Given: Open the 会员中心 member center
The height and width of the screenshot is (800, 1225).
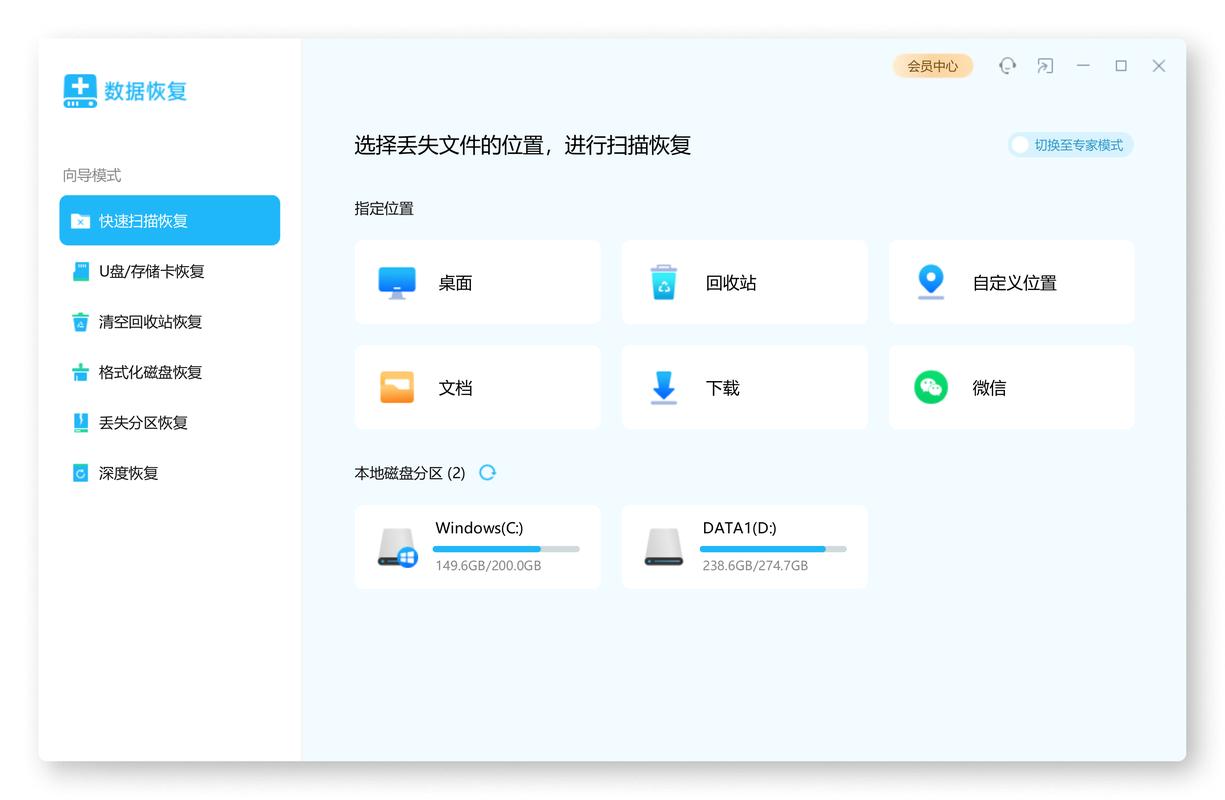Looking at the screenshot, I should pyautogui.click(x=932, y=65).
